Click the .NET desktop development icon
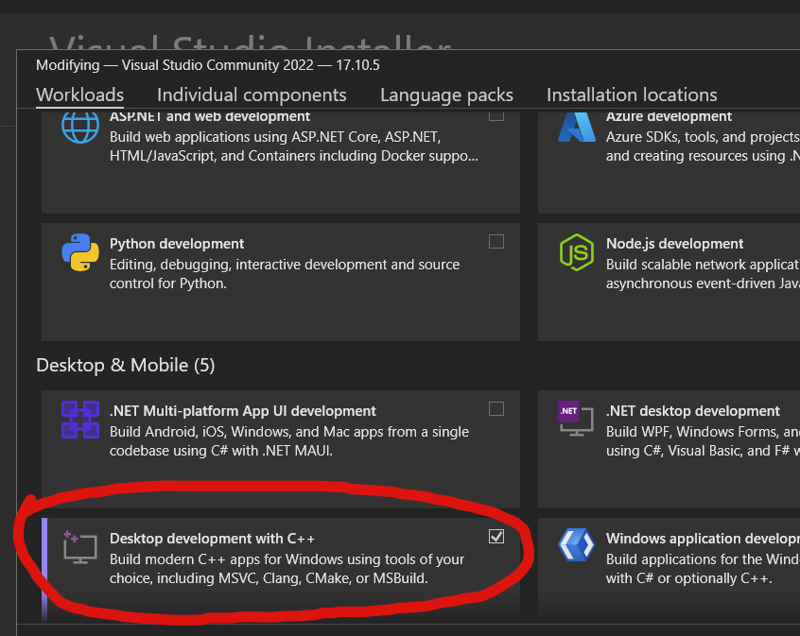Screen dimensions: 800x636 [577, 419]
